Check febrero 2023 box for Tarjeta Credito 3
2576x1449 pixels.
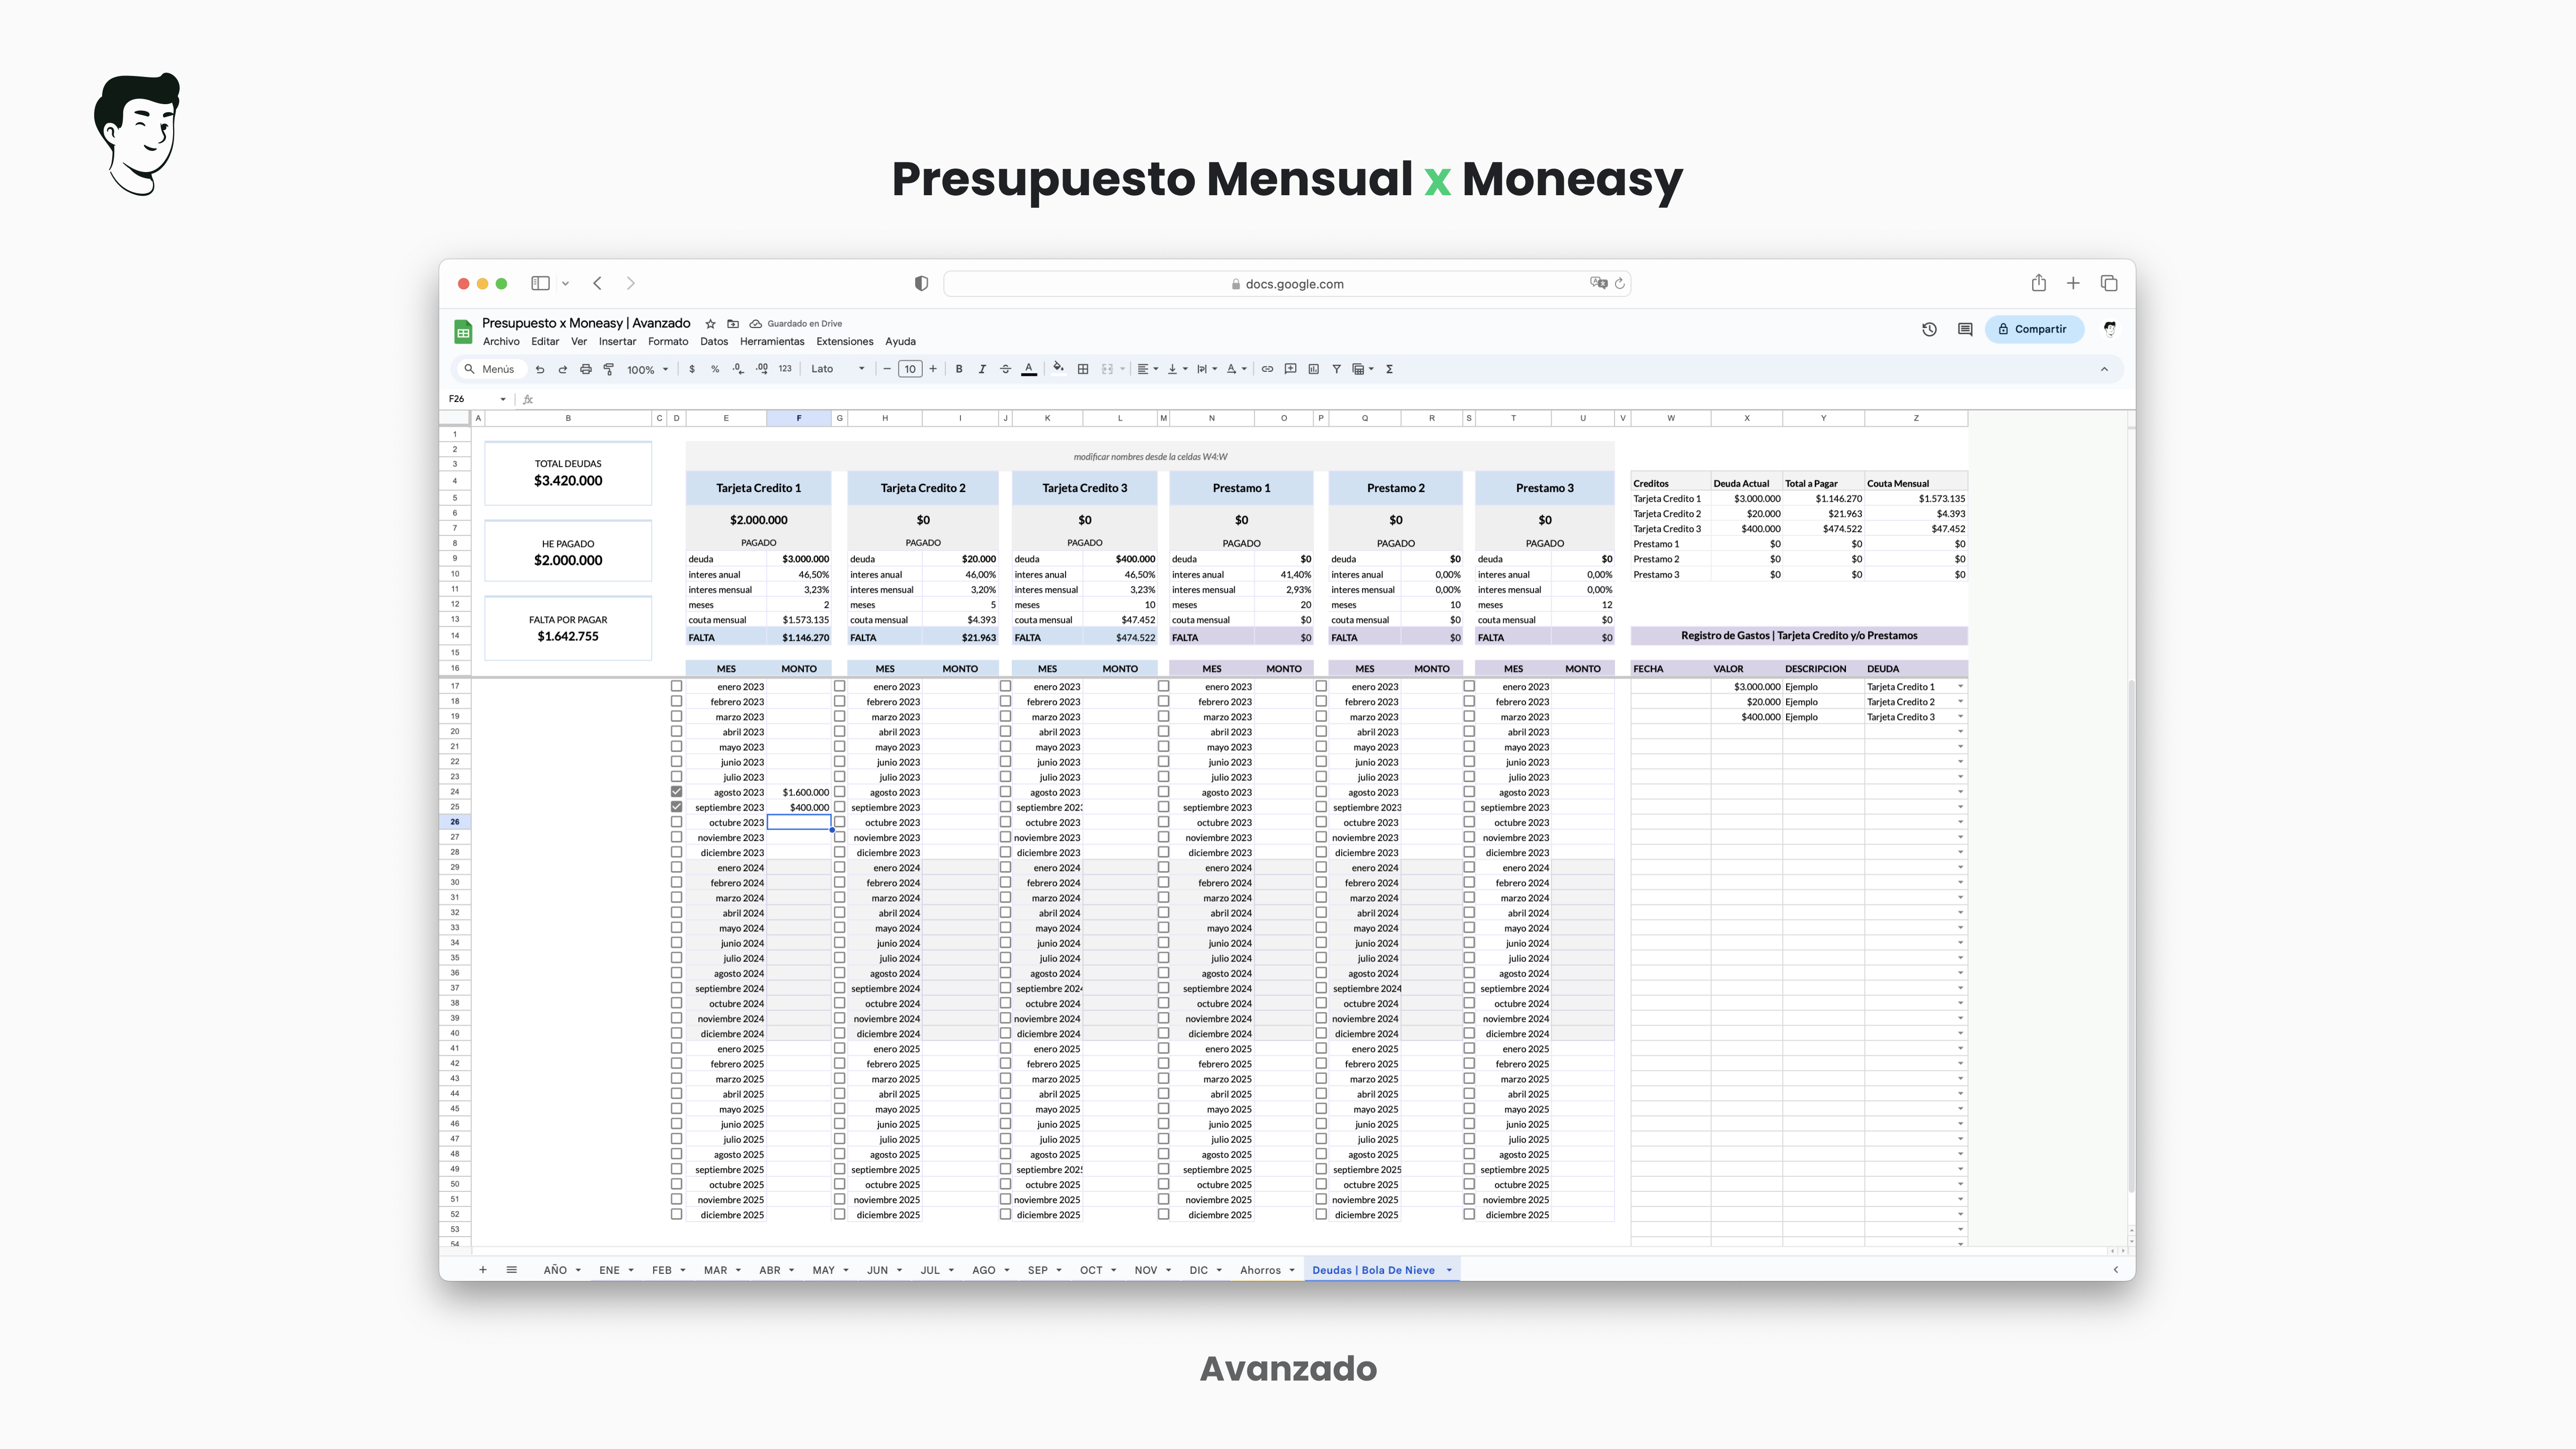(x=1005, y=701)
